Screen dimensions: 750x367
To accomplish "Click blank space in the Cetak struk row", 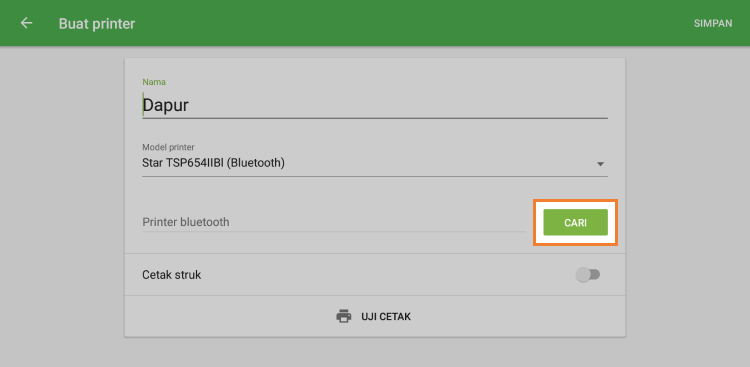I will coord(383,275).
